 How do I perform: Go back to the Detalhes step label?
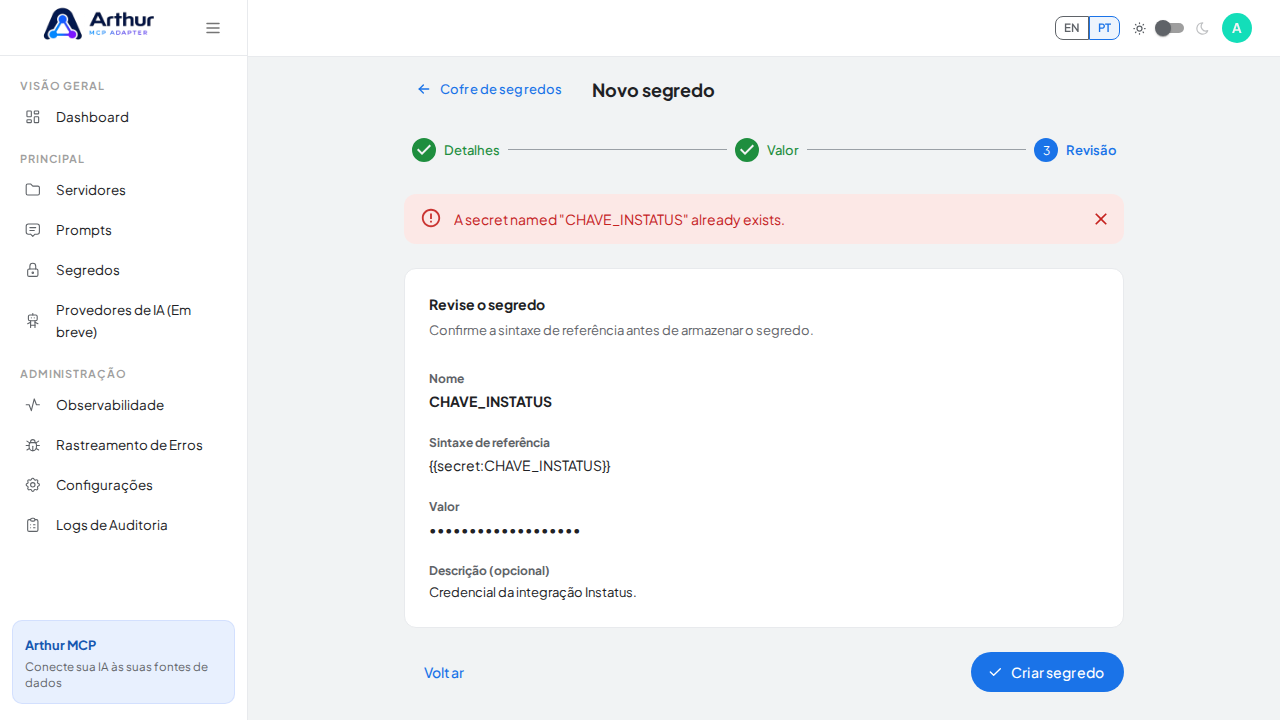click(472, 150)
